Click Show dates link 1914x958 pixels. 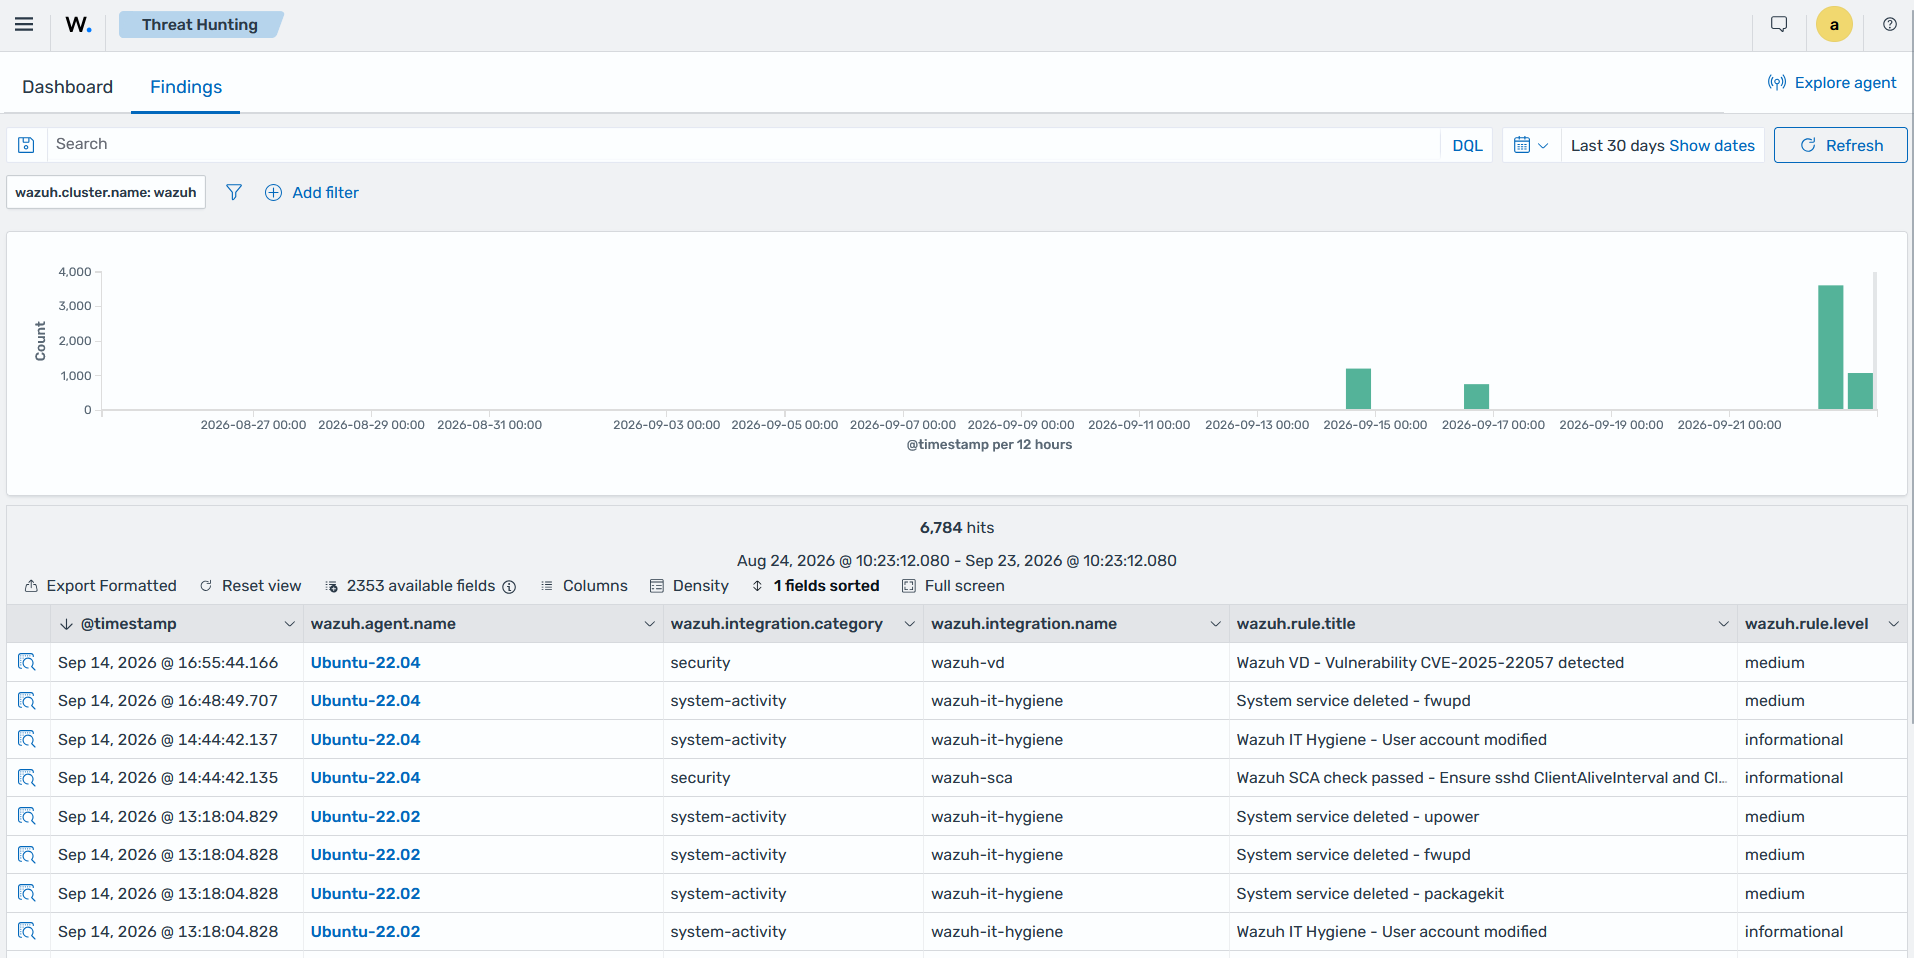1712,146
